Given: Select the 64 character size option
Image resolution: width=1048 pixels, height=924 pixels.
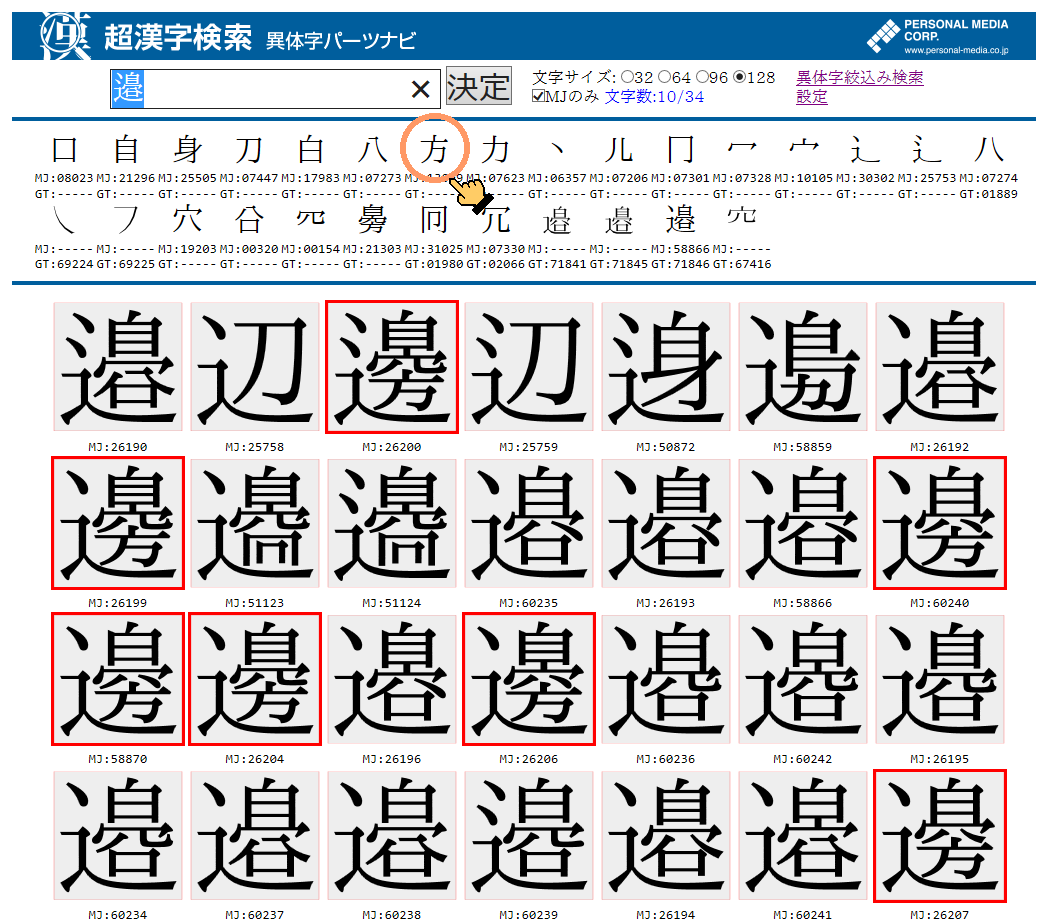Looking at the screenshot, I should (667, 76).
